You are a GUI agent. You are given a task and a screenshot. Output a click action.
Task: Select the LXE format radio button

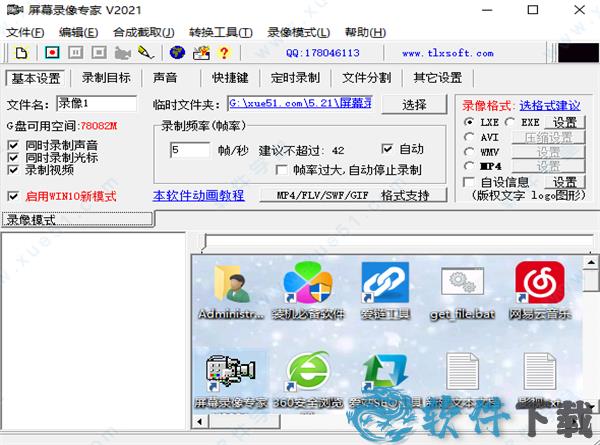coord(469,122)
